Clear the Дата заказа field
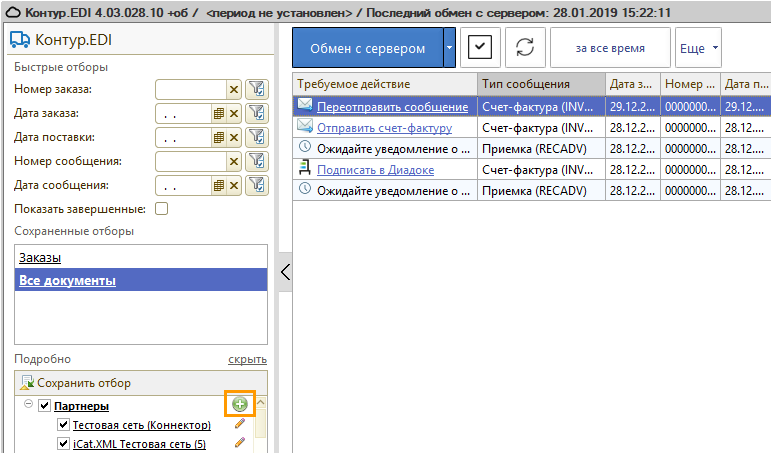 234,114
